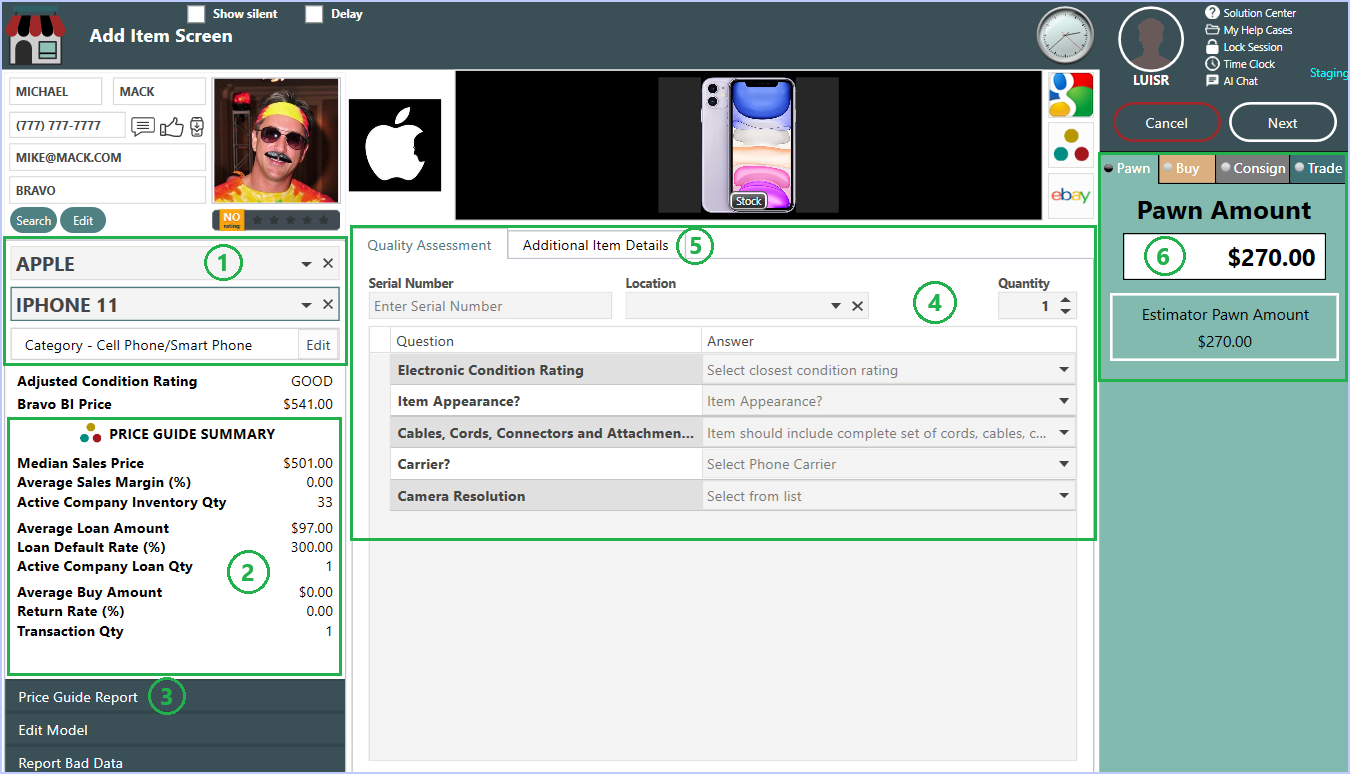Click the BRAVO field
The image size is (1350, 774).
pyautogui.click(x=108, y=190)
